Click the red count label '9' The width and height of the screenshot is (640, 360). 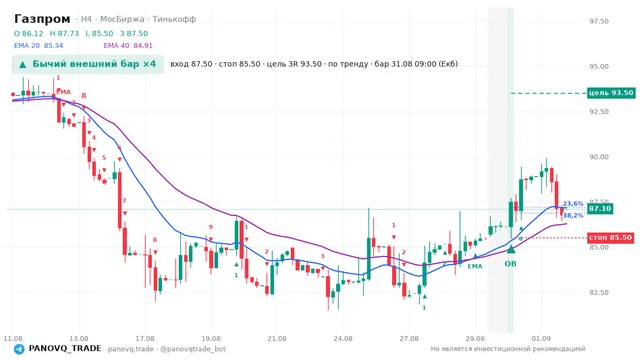pyautogui.click(x=211, y=227)
